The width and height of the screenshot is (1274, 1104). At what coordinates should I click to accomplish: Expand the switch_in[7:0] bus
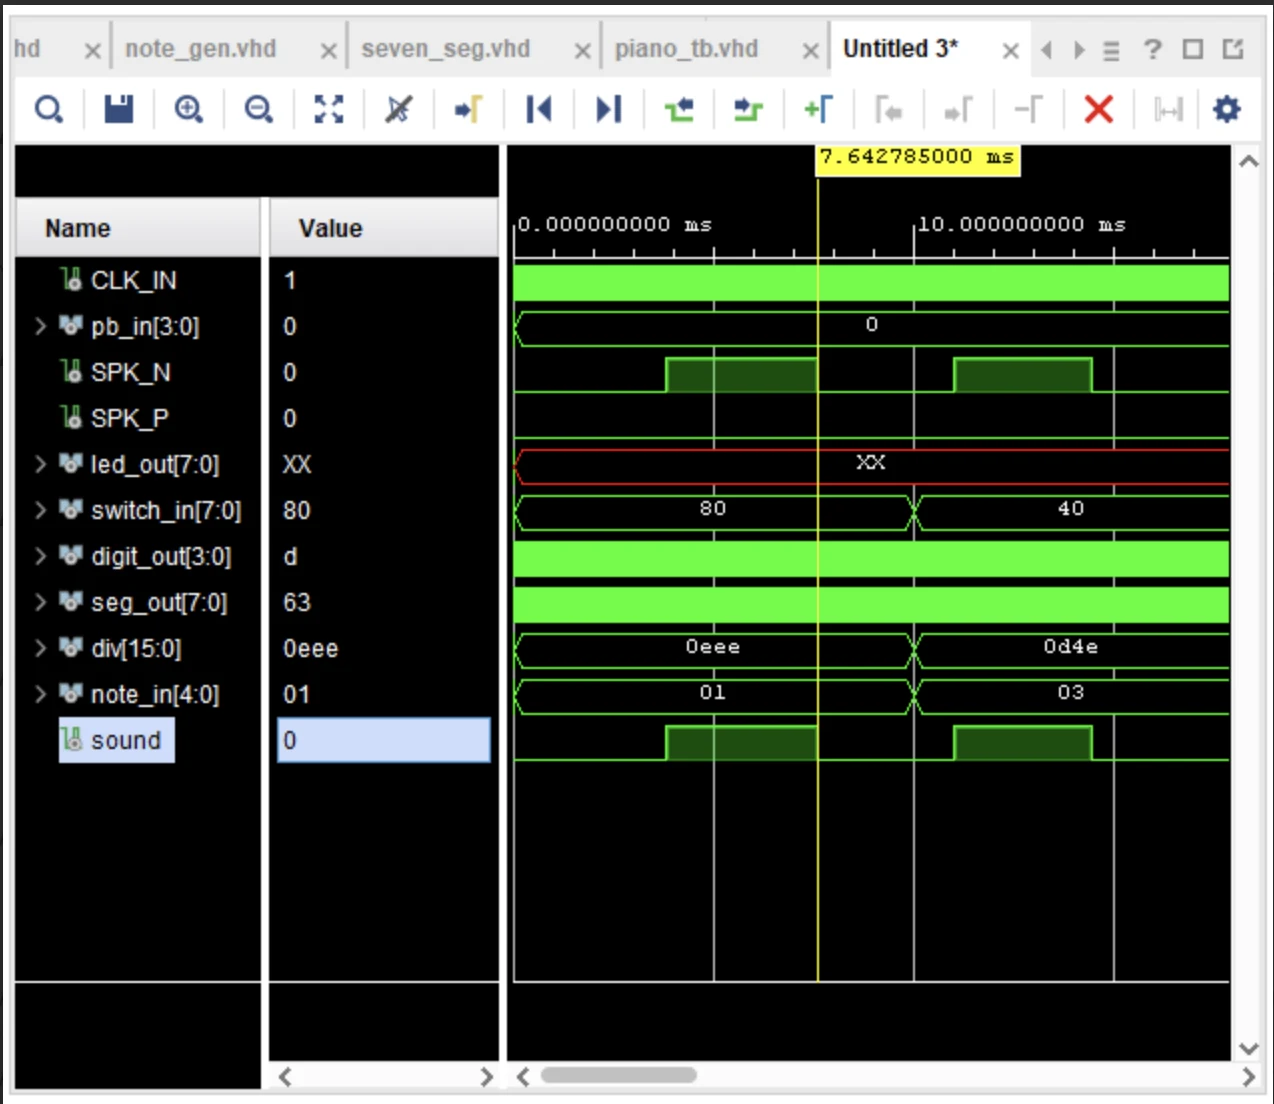[40, 510]
